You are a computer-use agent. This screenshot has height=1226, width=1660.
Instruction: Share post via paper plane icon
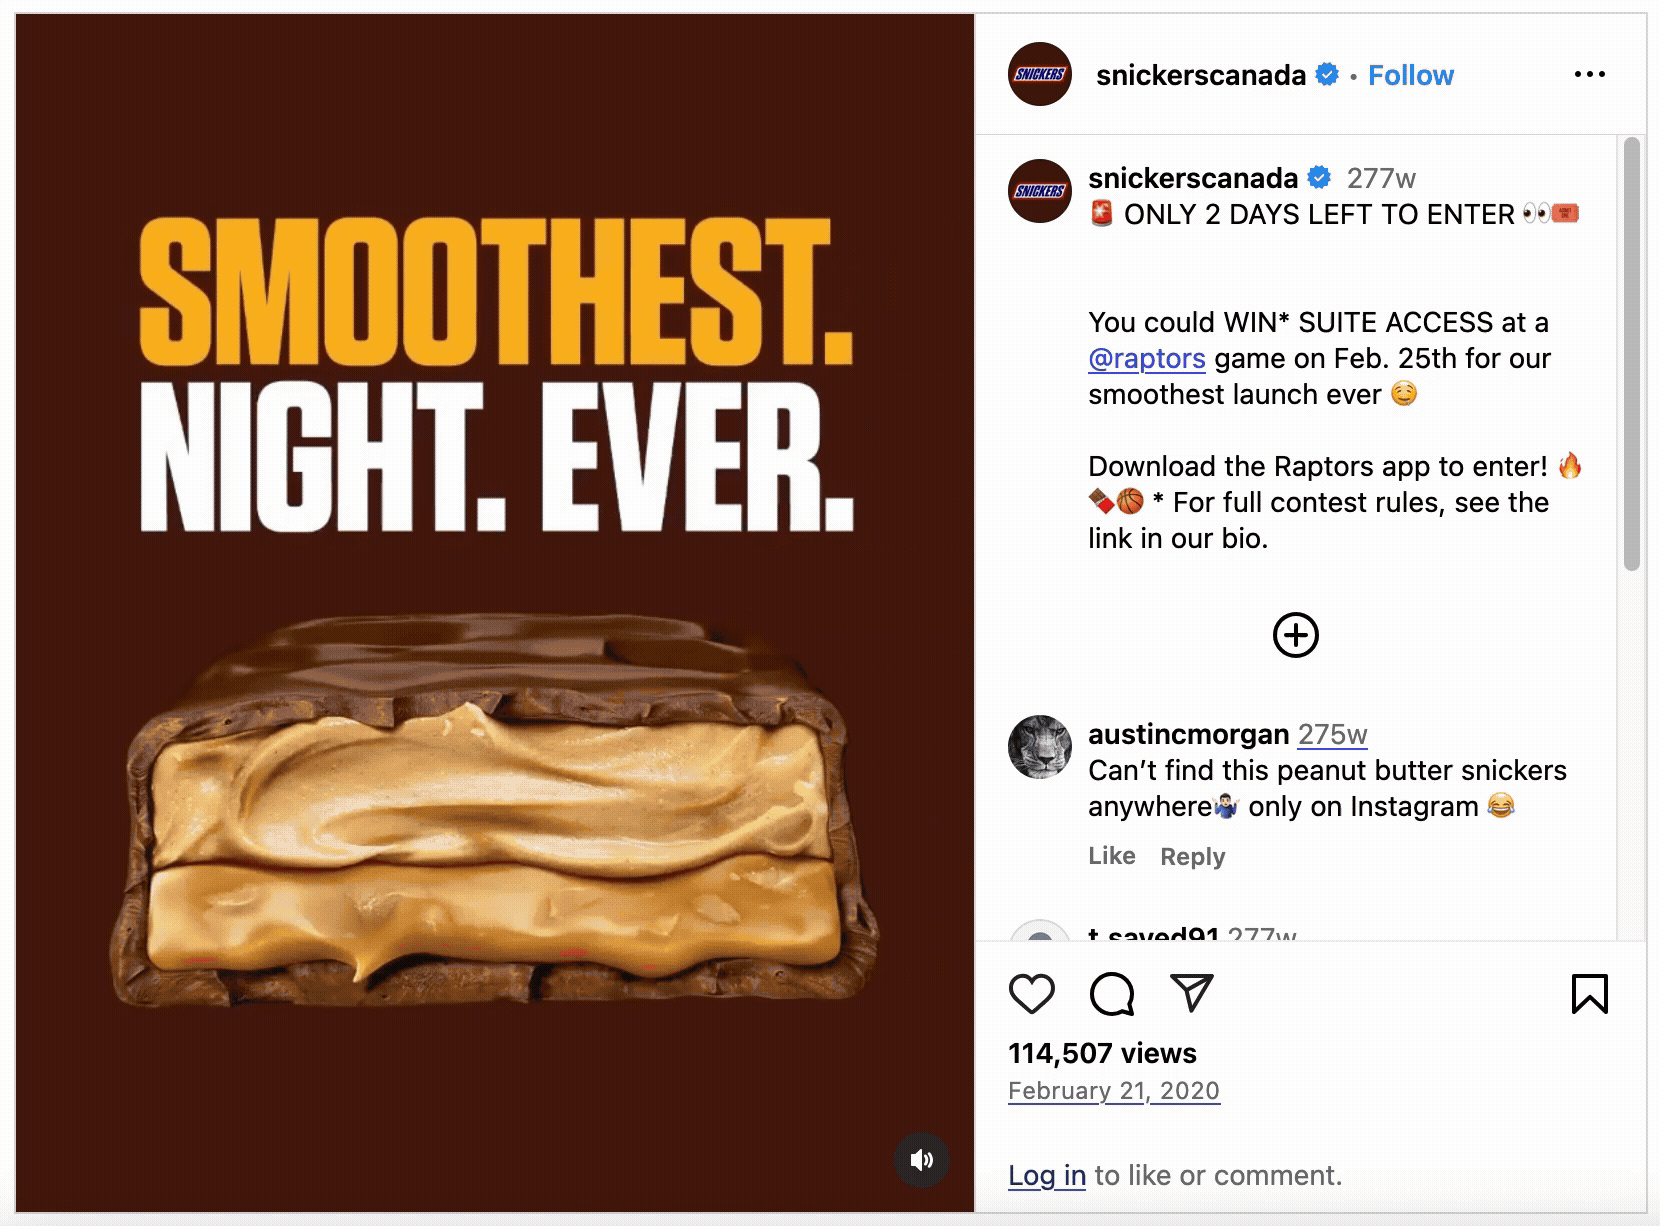(1191, 993)
